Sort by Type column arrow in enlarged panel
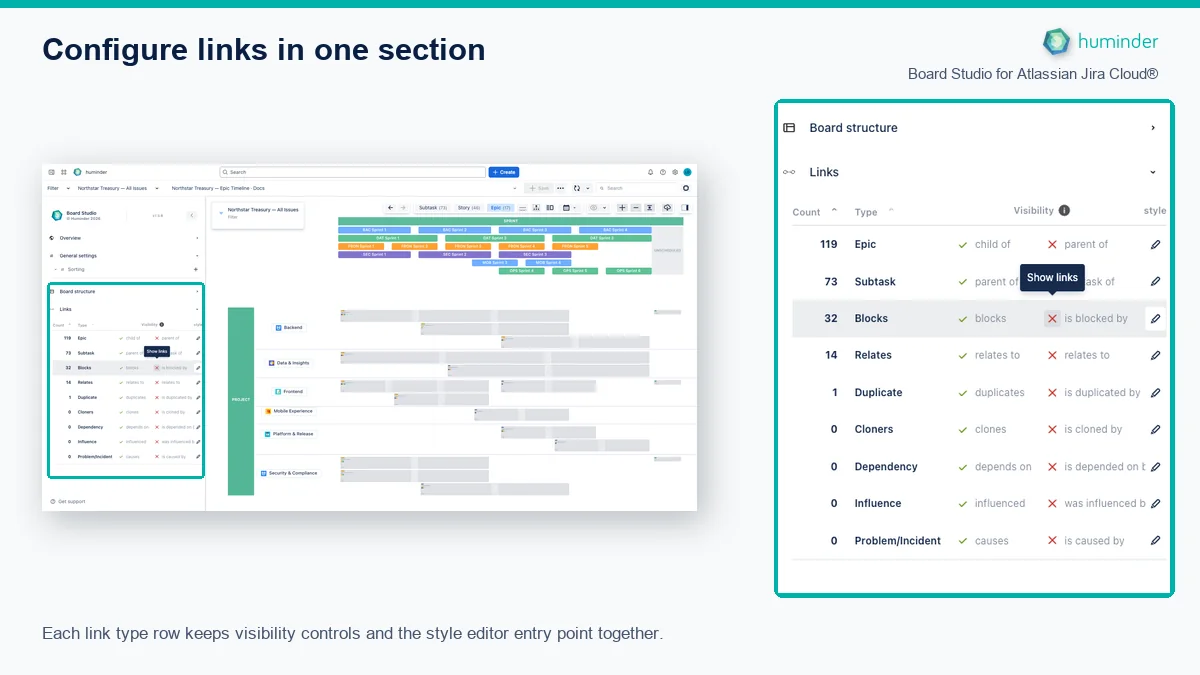 (x=891, y=211)
